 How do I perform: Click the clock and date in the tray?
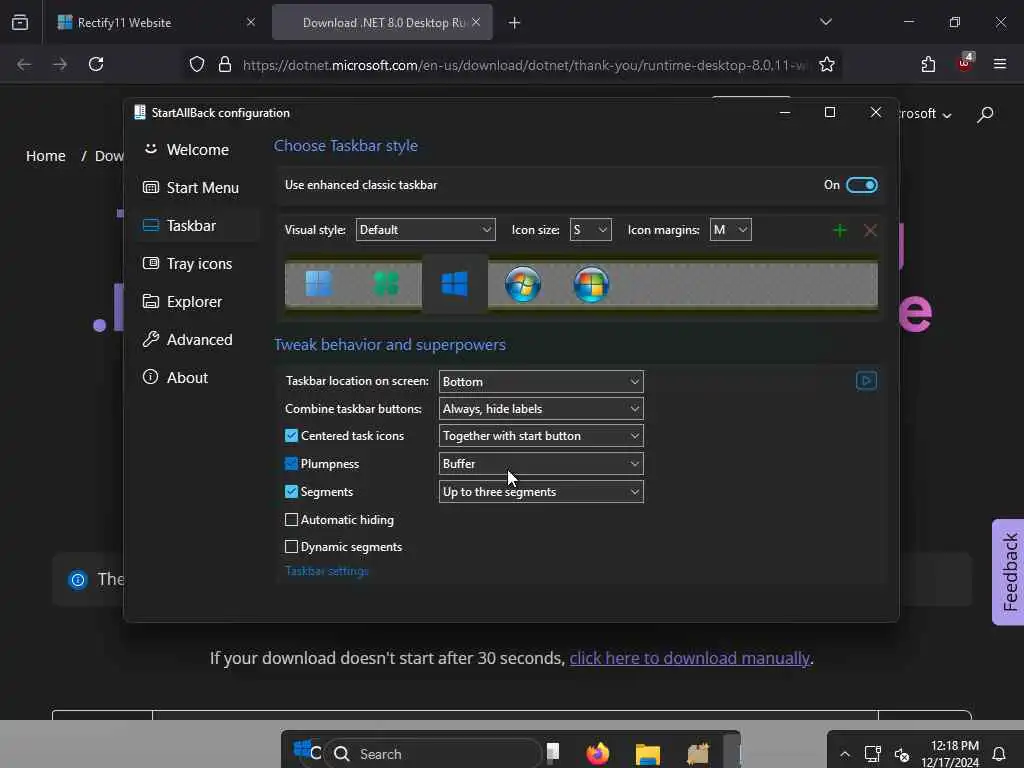pos(950,754)
